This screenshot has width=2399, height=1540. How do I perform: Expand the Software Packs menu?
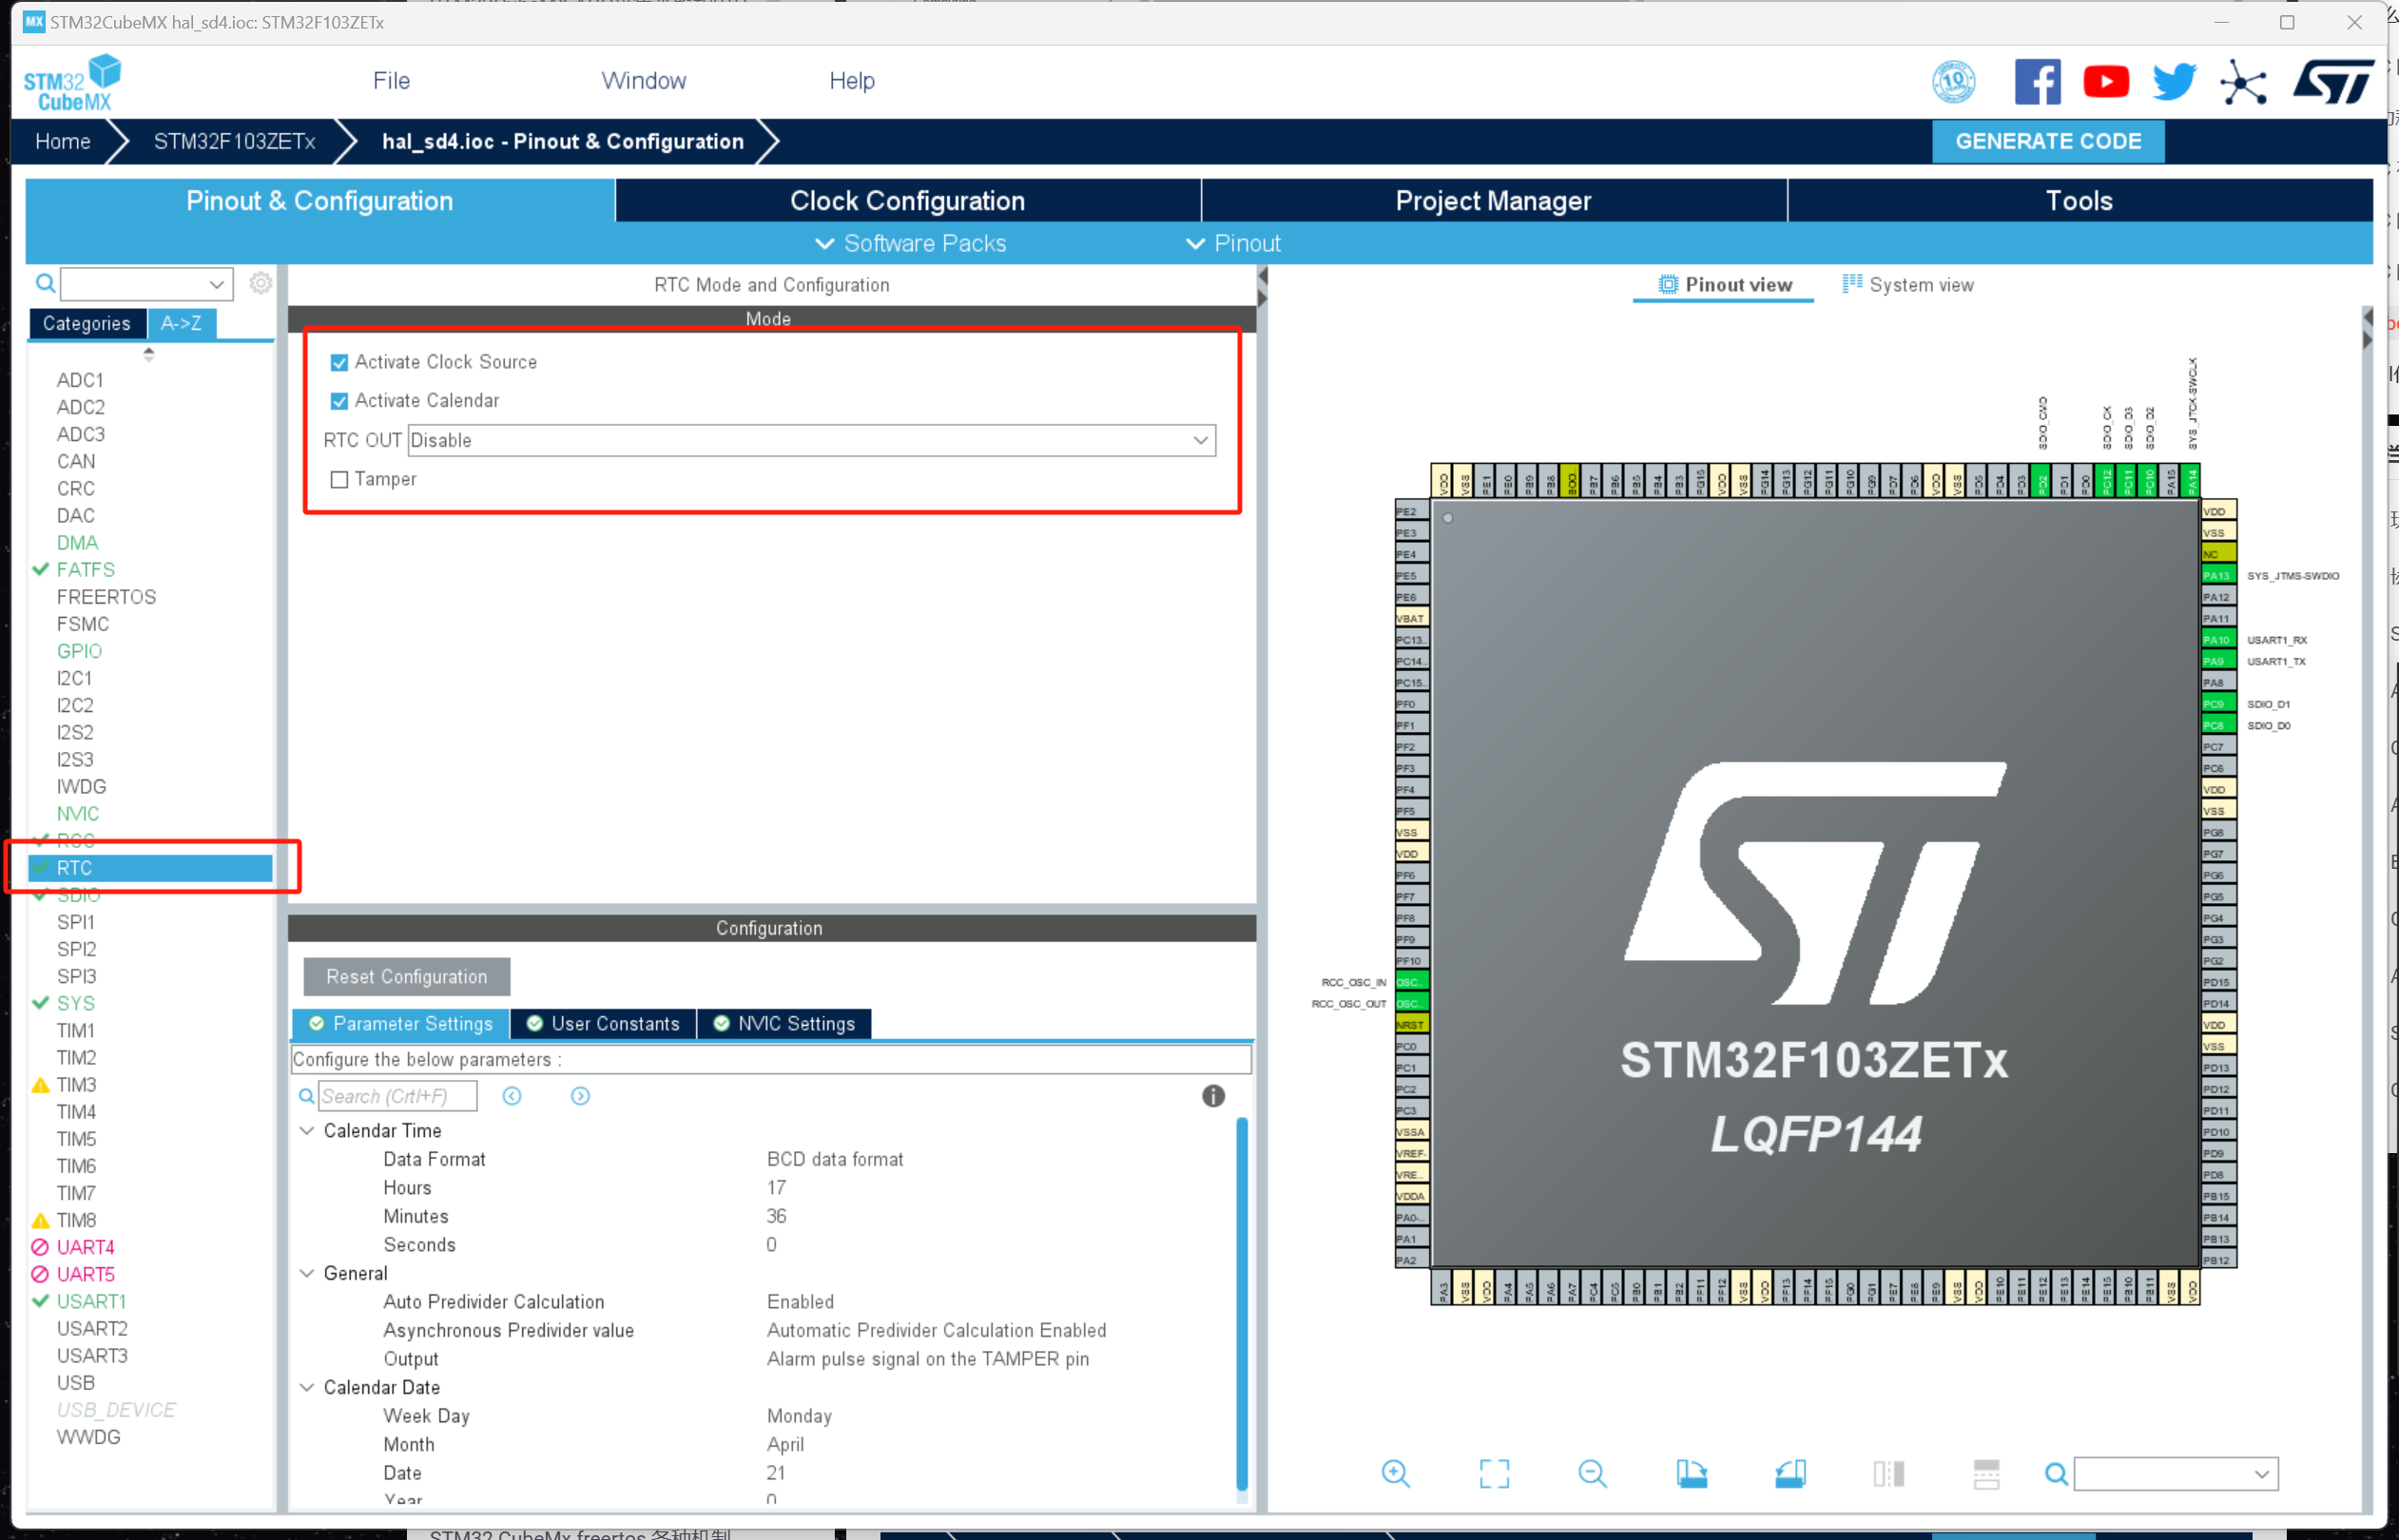[911, 243]
